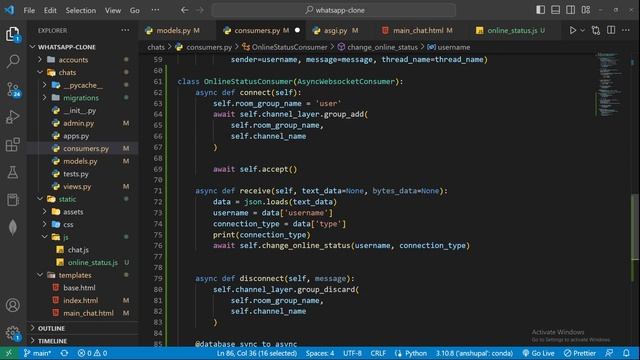Screen dimensions: 640x360
Task: Open Explorer Views and More Actions ellipsis
Action: tap(125, 30)
